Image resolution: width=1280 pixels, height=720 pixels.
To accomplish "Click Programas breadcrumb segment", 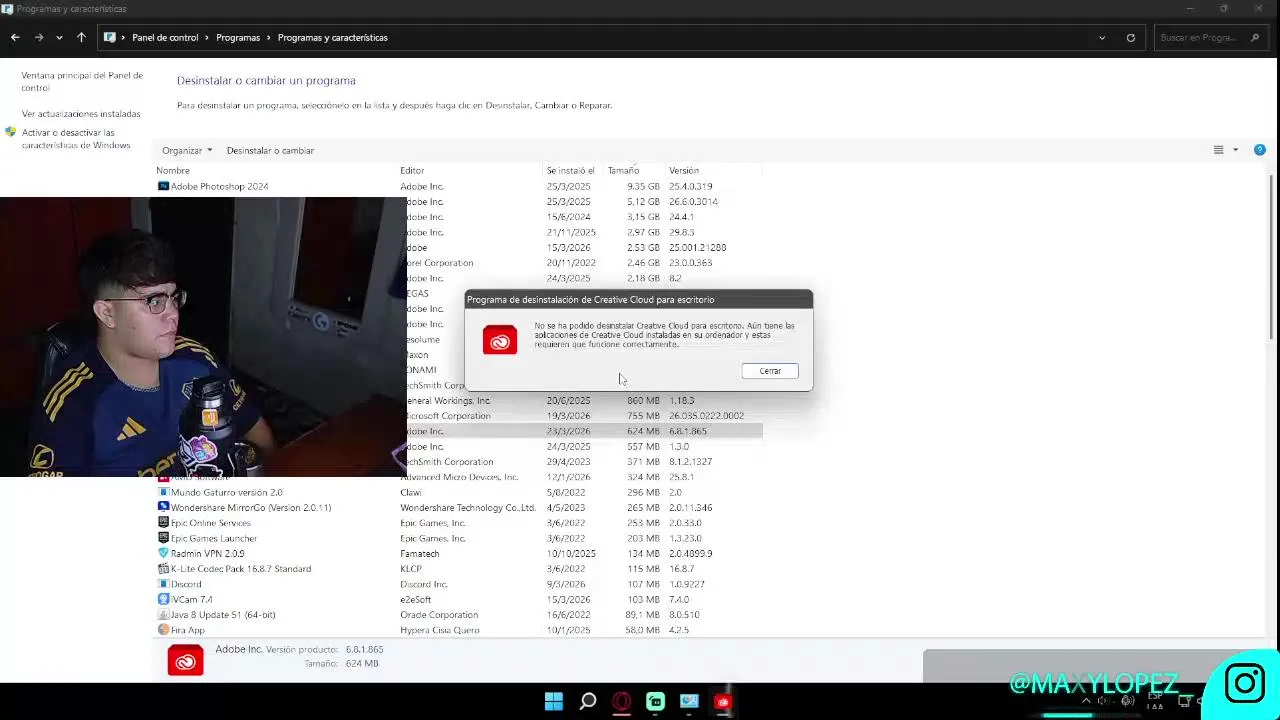I will pyautogui.click(x=238, y=38).
